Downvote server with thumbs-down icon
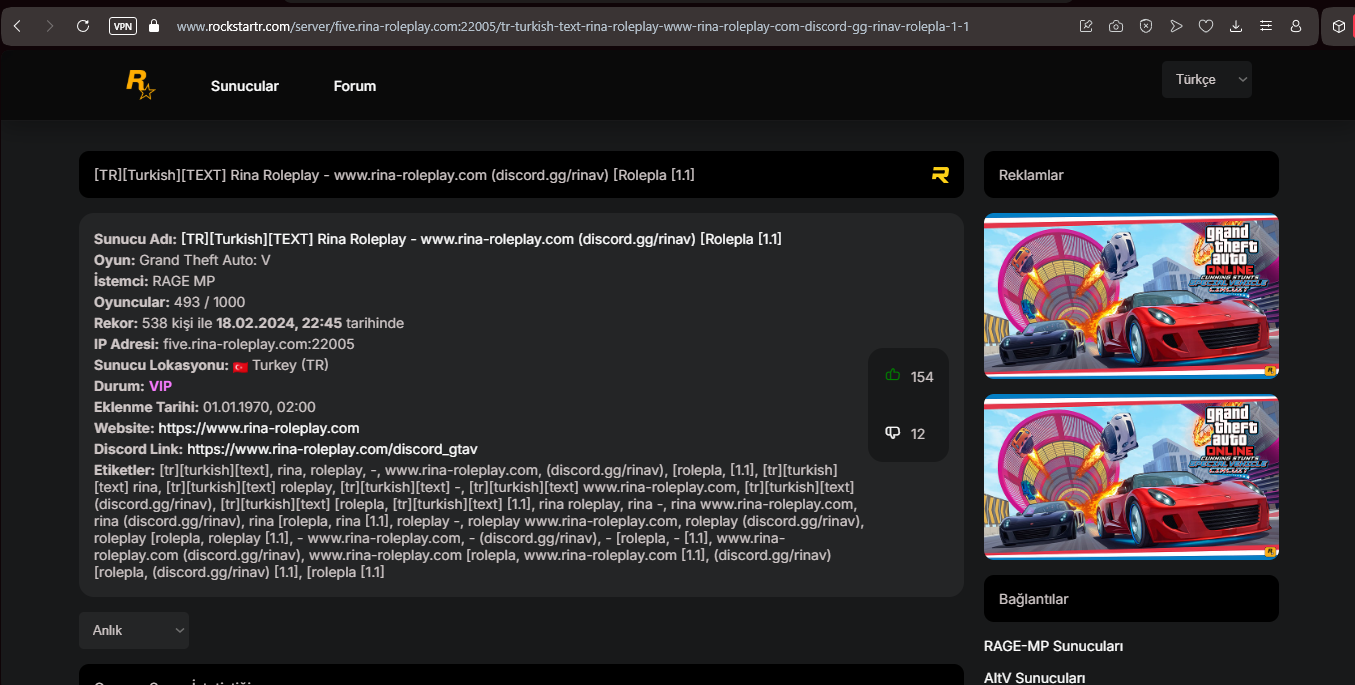The height and width of the screenshot is (685, 1355). pyautogui.click(x=893, y=432)
